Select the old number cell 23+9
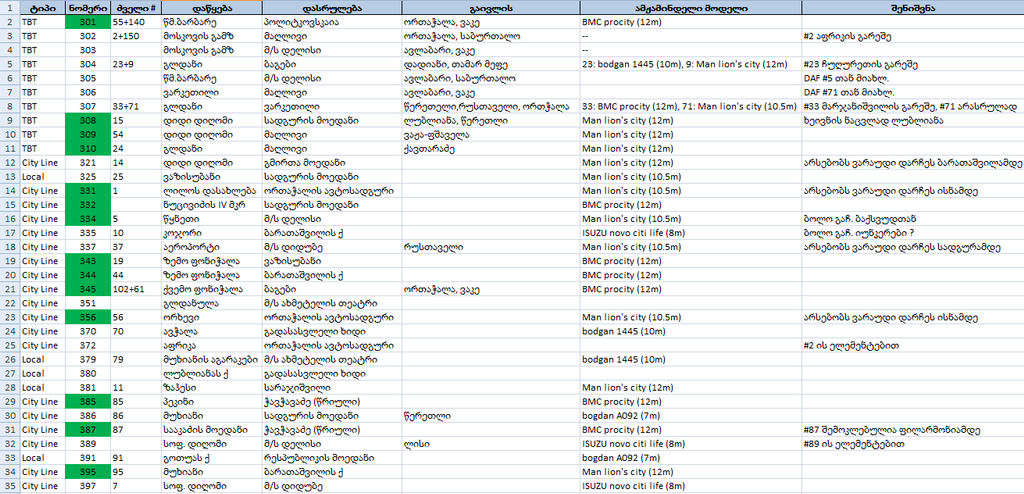 point(135,64)
